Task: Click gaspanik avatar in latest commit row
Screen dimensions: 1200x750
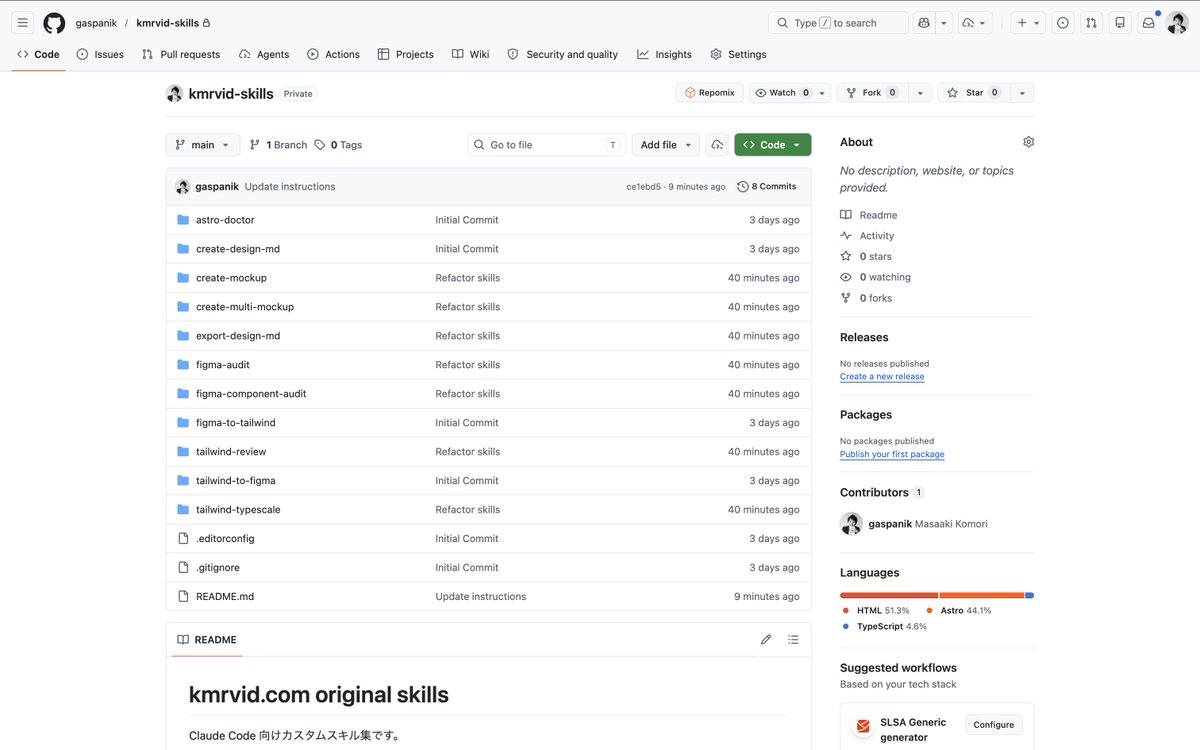Action: click(182, 187)
